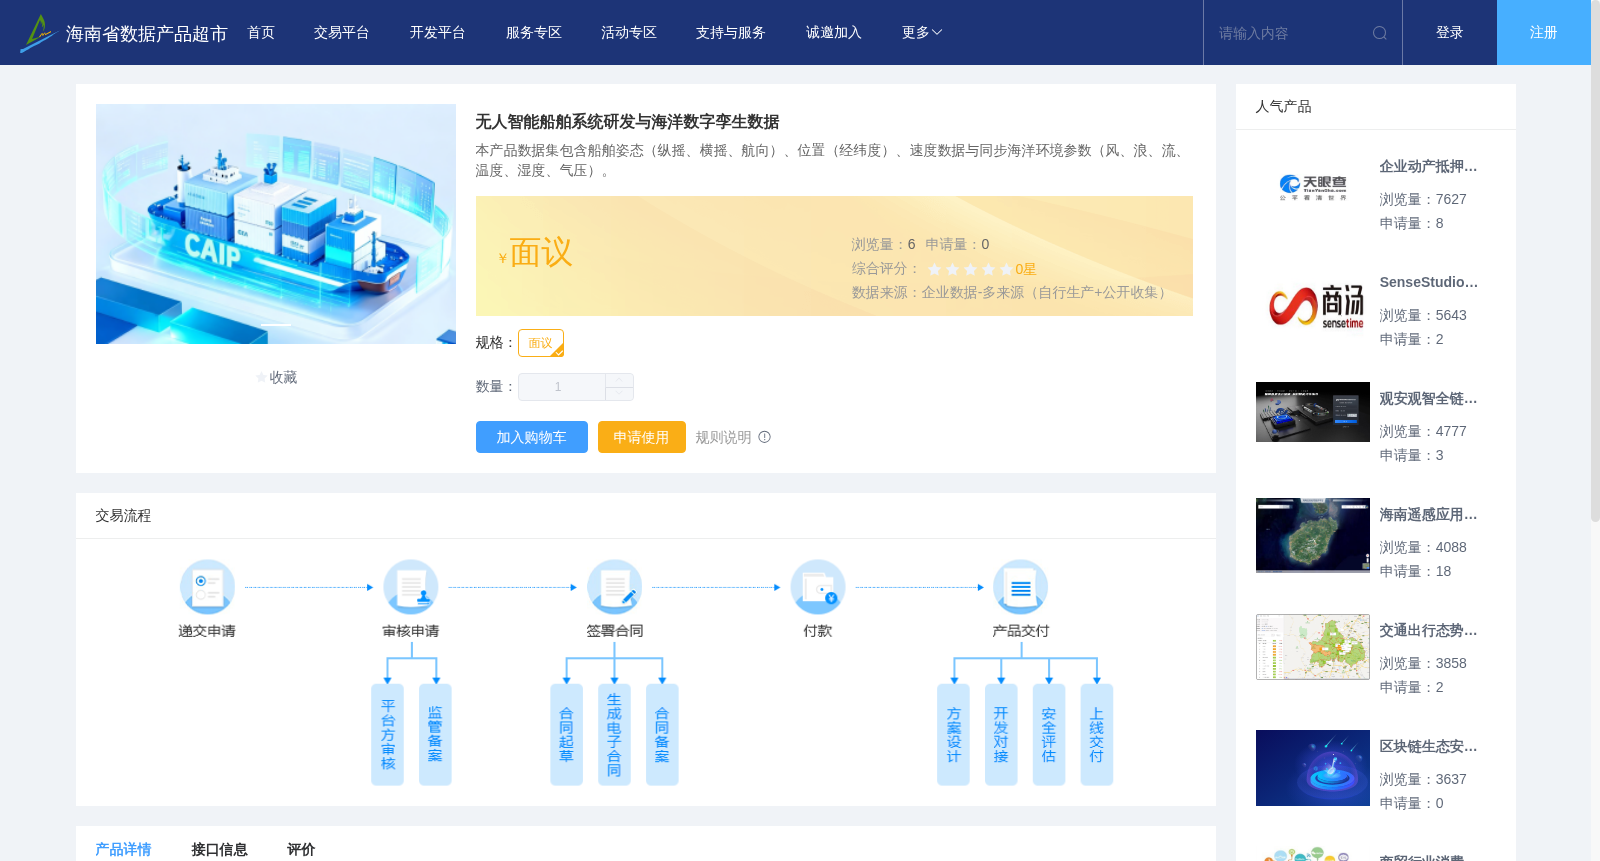The image size is (1600, 861).
Task: Click the fifth rating star
Action: tap(1006, 269)
